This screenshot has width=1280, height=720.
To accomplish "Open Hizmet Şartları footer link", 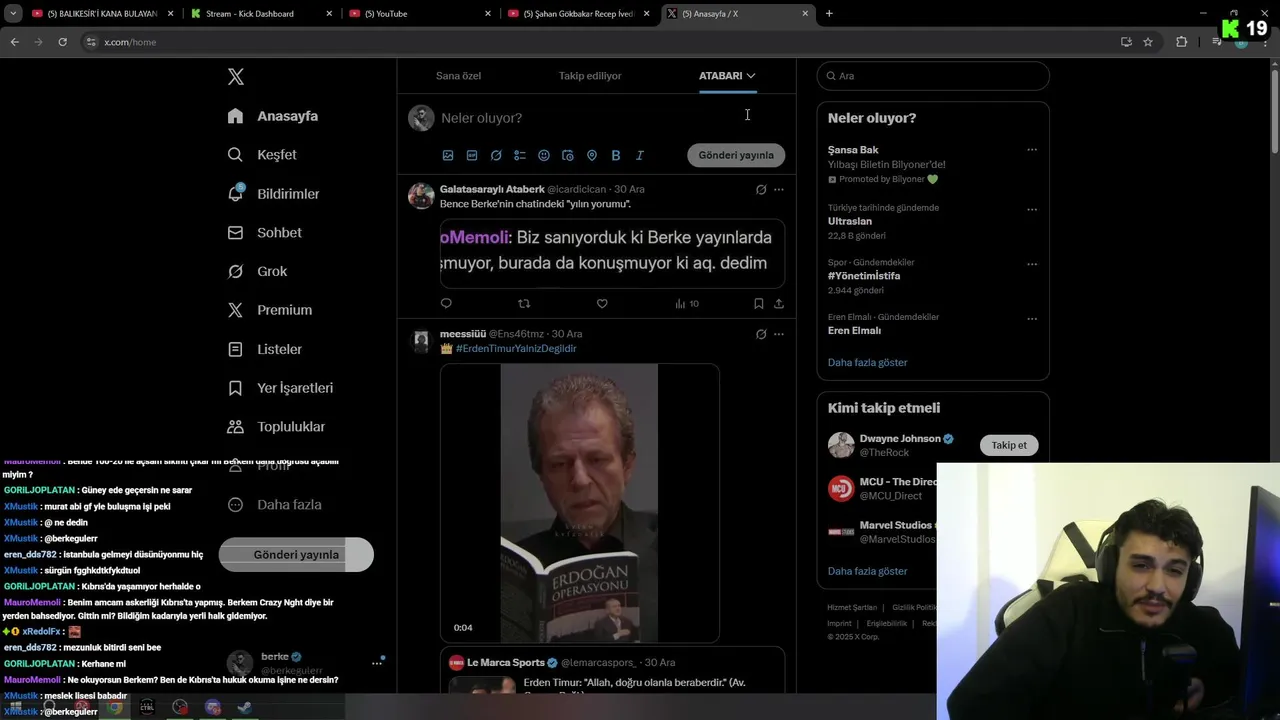I will 852,607.
